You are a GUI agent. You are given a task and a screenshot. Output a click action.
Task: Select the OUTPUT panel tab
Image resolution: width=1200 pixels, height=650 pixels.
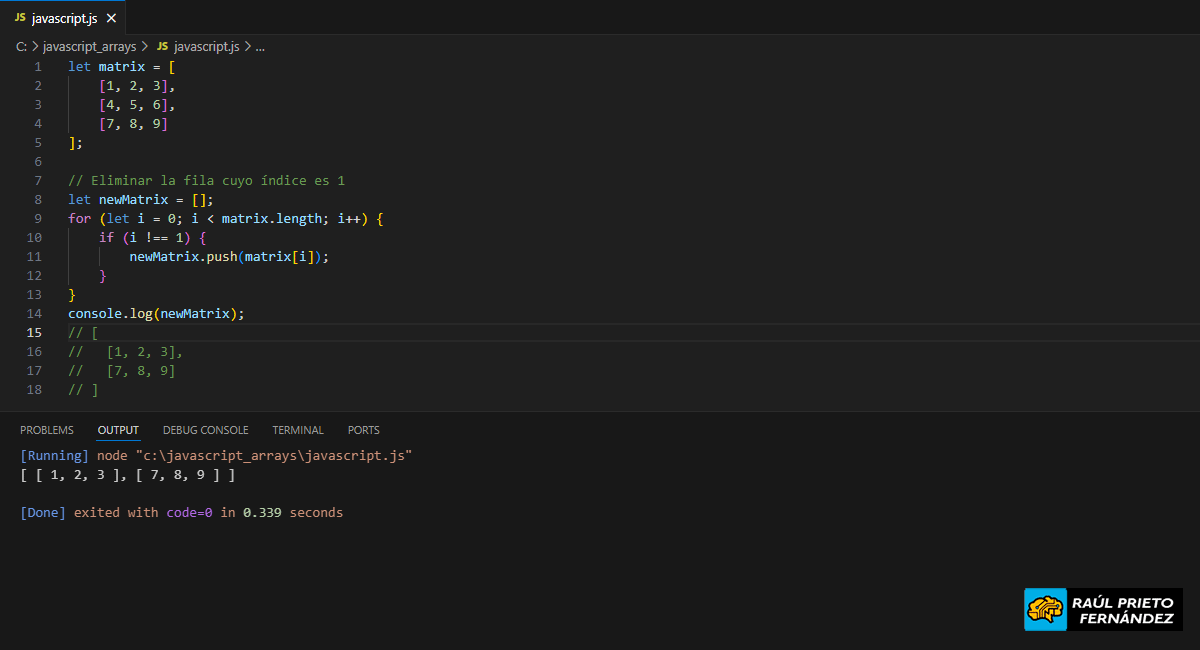pyautogui.click(x=118, y=430)
